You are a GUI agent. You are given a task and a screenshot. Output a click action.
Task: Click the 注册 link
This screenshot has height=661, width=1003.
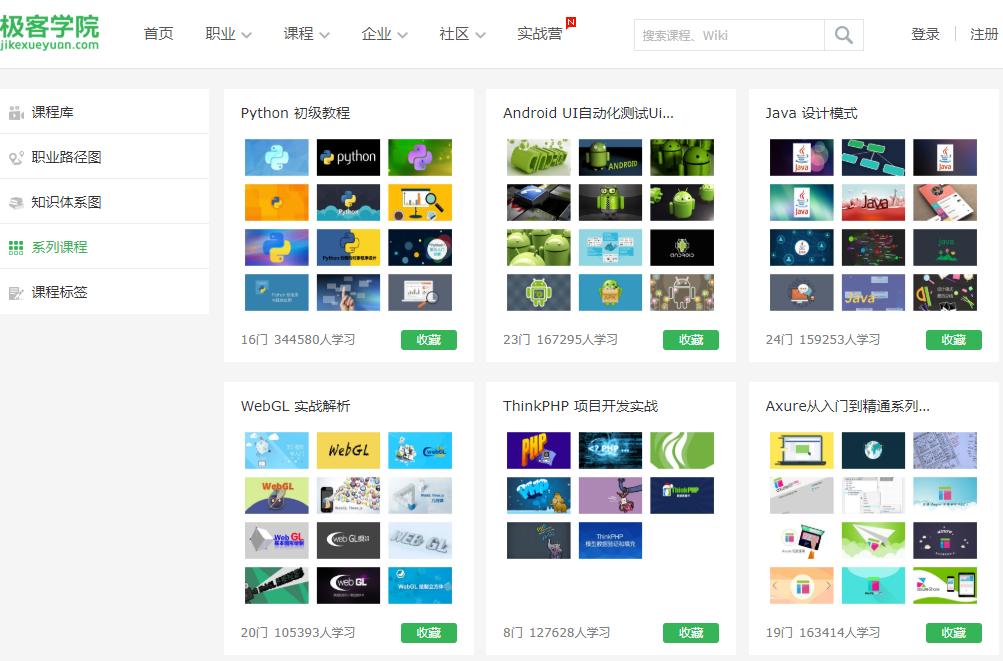tap(984, 34)
